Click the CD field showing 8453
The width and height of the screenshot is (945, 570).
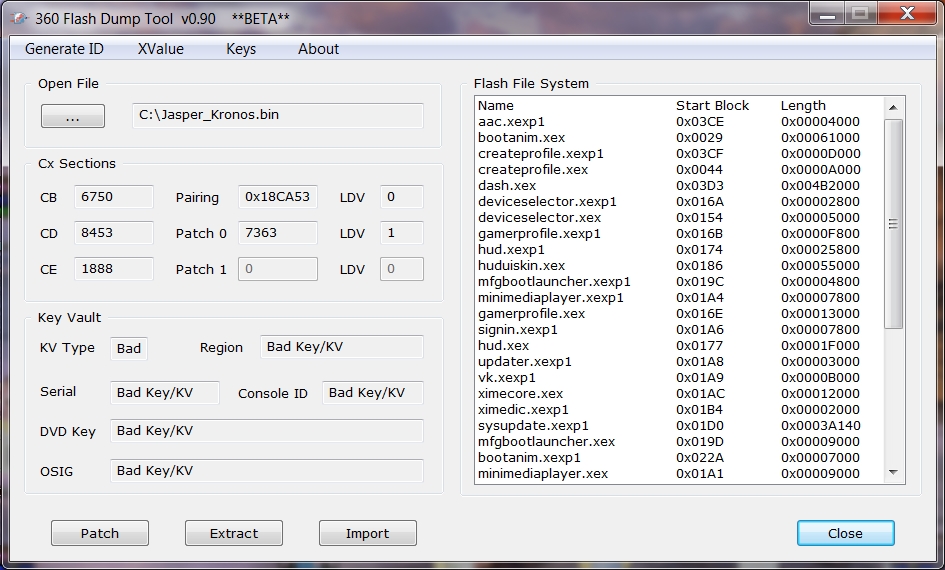[x=114, y=233]
